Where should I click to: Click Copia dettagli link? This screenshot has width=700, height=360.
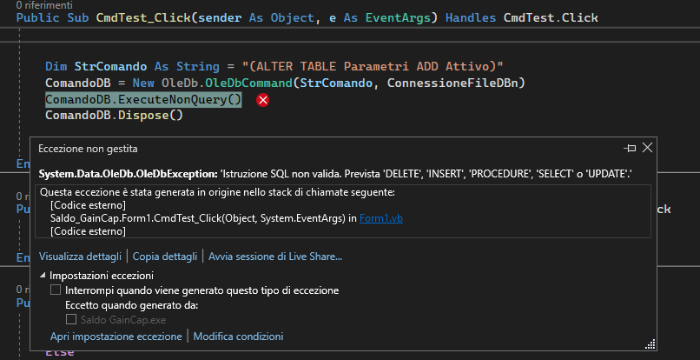point(165,257)
